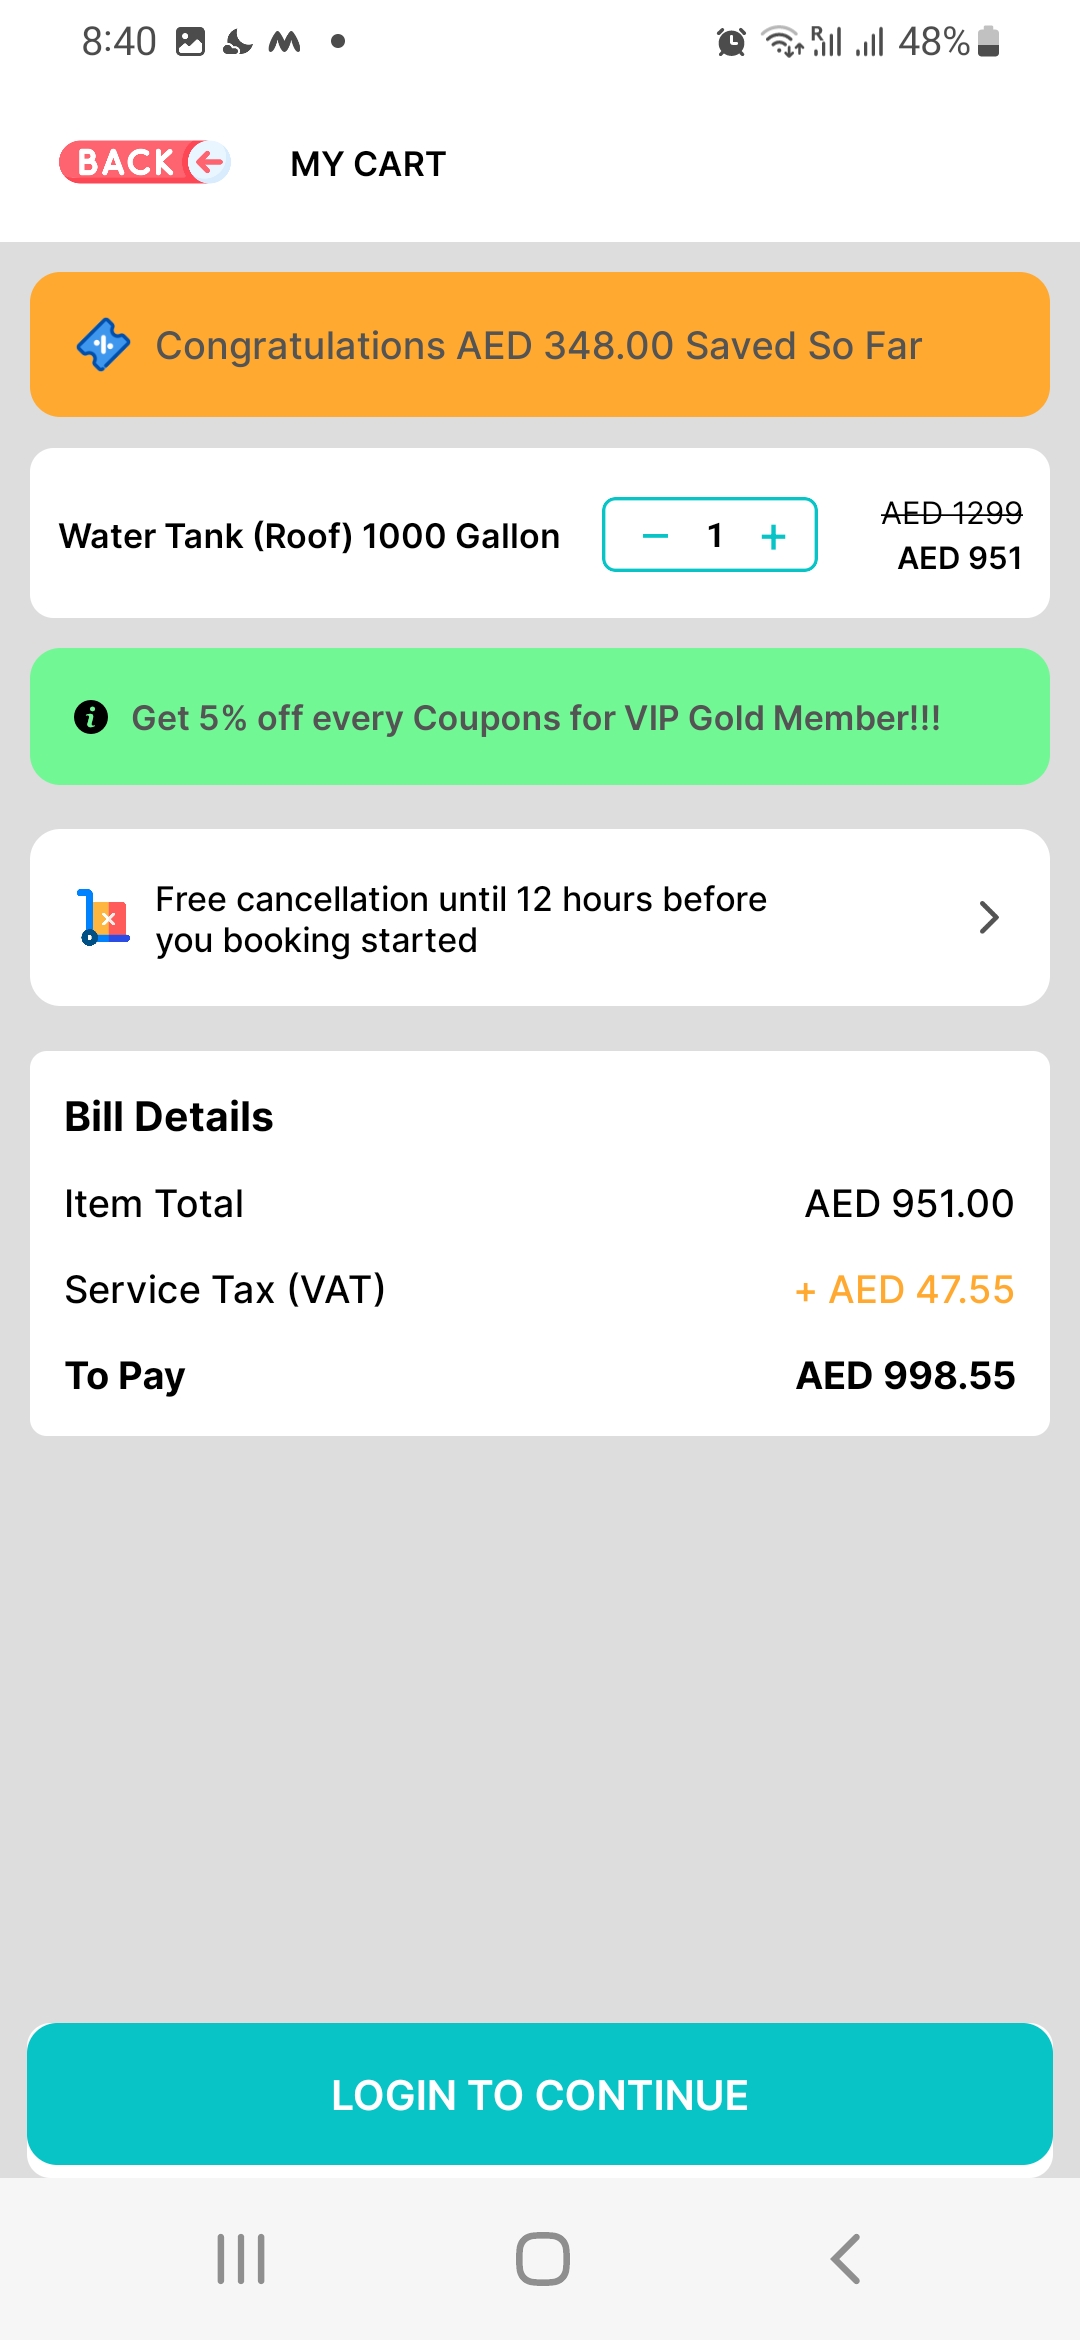Tap the Water Tank (Roof) 1000 Gallon item
This screenshot has height=2340, width=1080.
point(309,536)
